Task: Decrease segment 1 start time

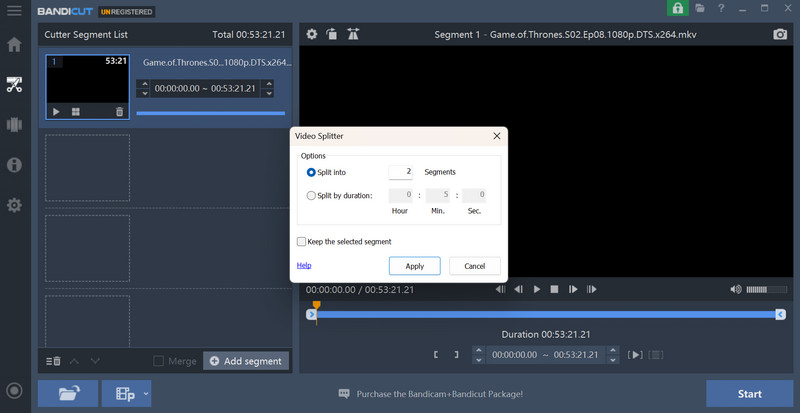Action: 144,93
